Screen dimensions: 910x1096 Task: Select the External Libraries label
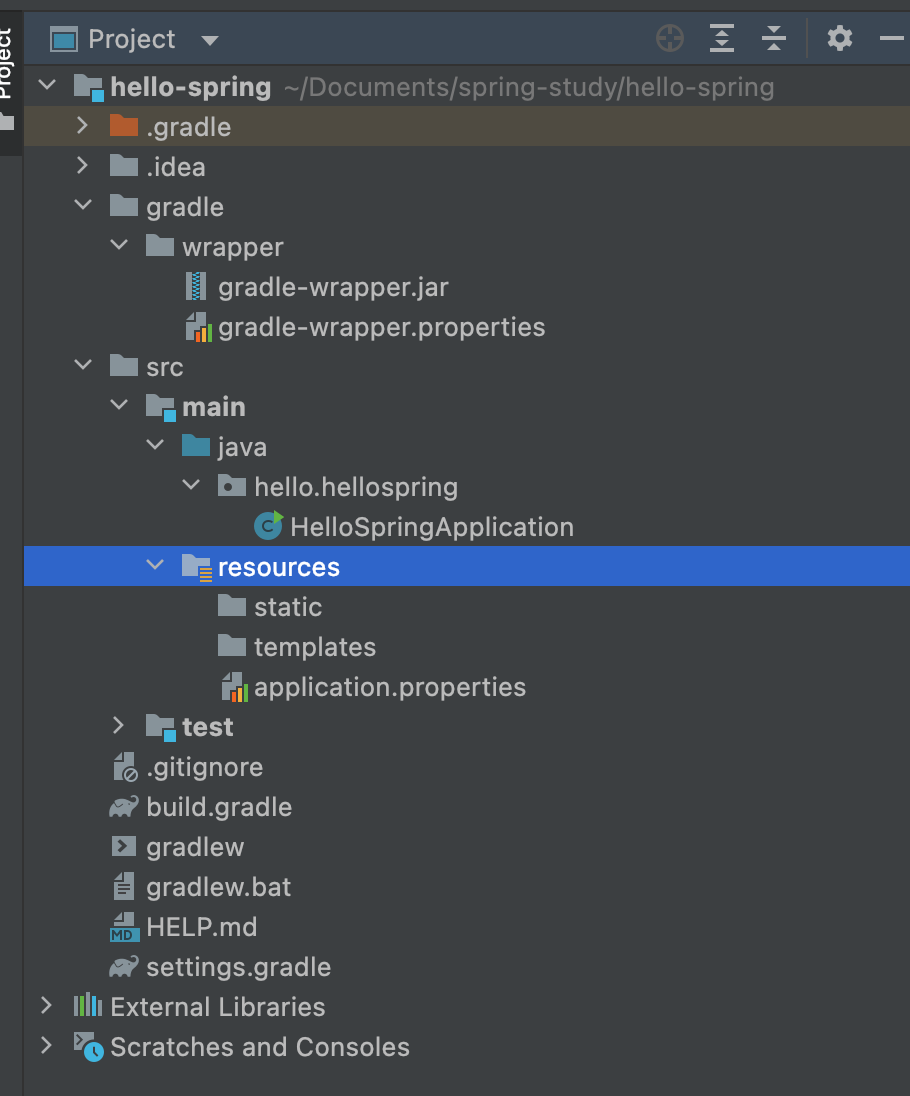click(x=218, y=1007)
